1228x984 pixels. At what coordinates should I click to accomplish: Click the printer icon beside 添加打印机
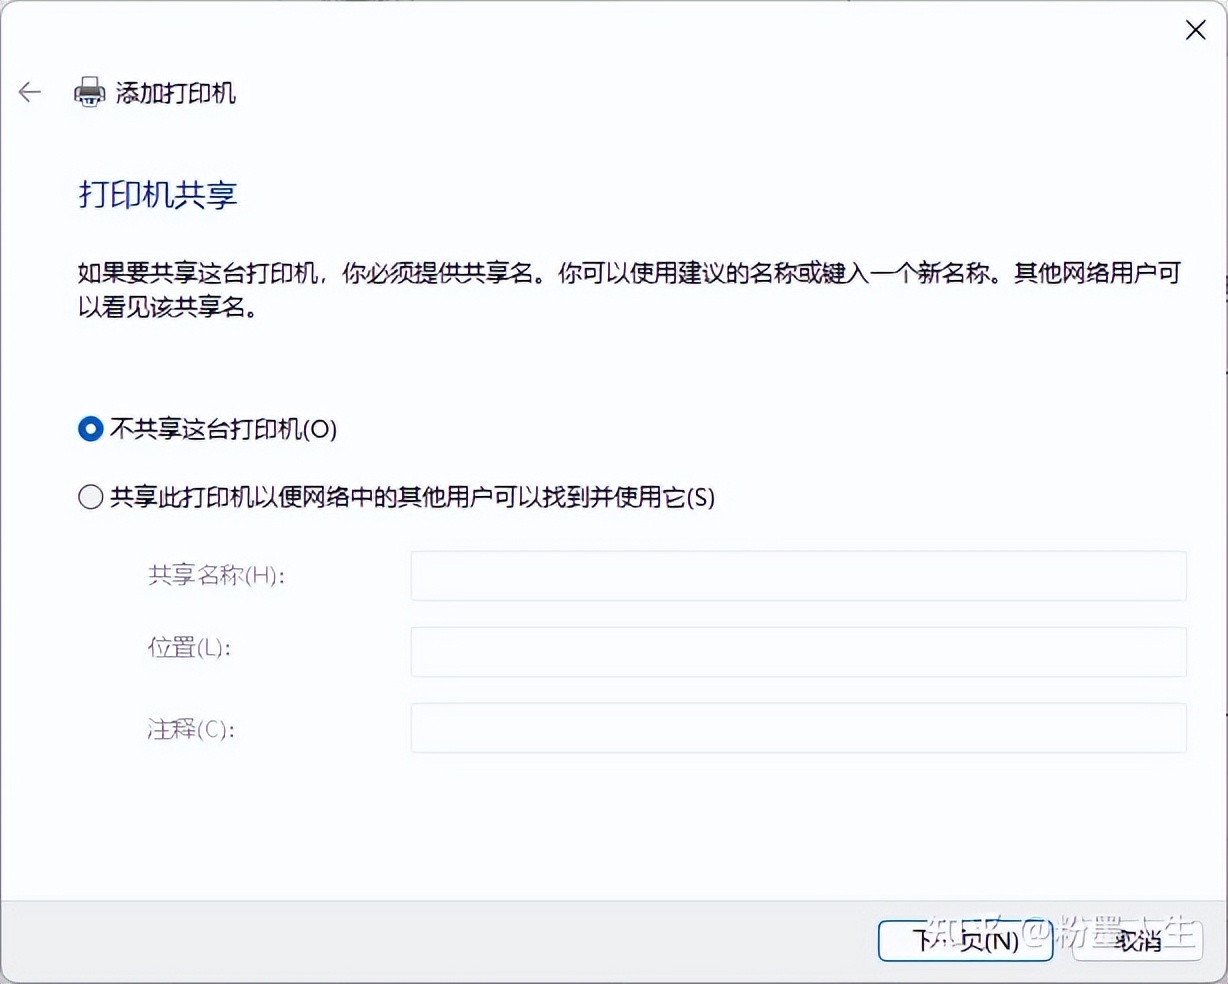pos(89,92)
